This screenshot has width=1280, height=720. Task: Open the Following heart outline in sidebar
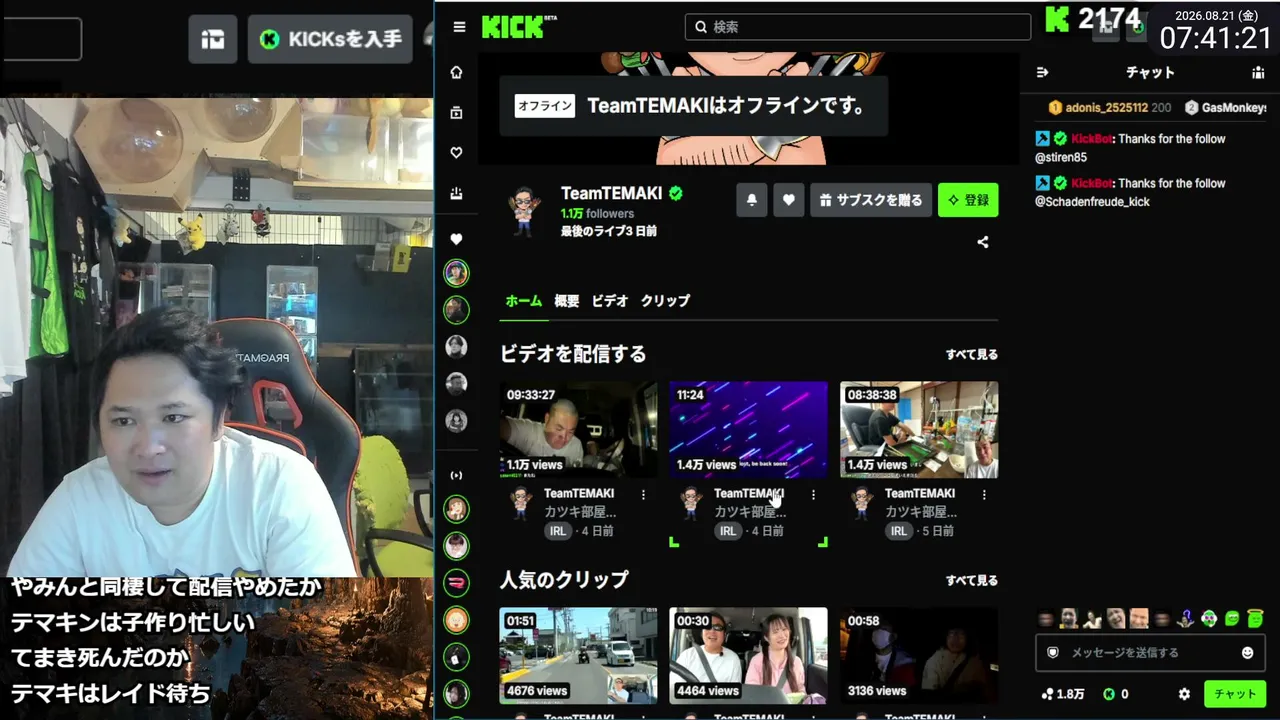[x=456, y=153]
